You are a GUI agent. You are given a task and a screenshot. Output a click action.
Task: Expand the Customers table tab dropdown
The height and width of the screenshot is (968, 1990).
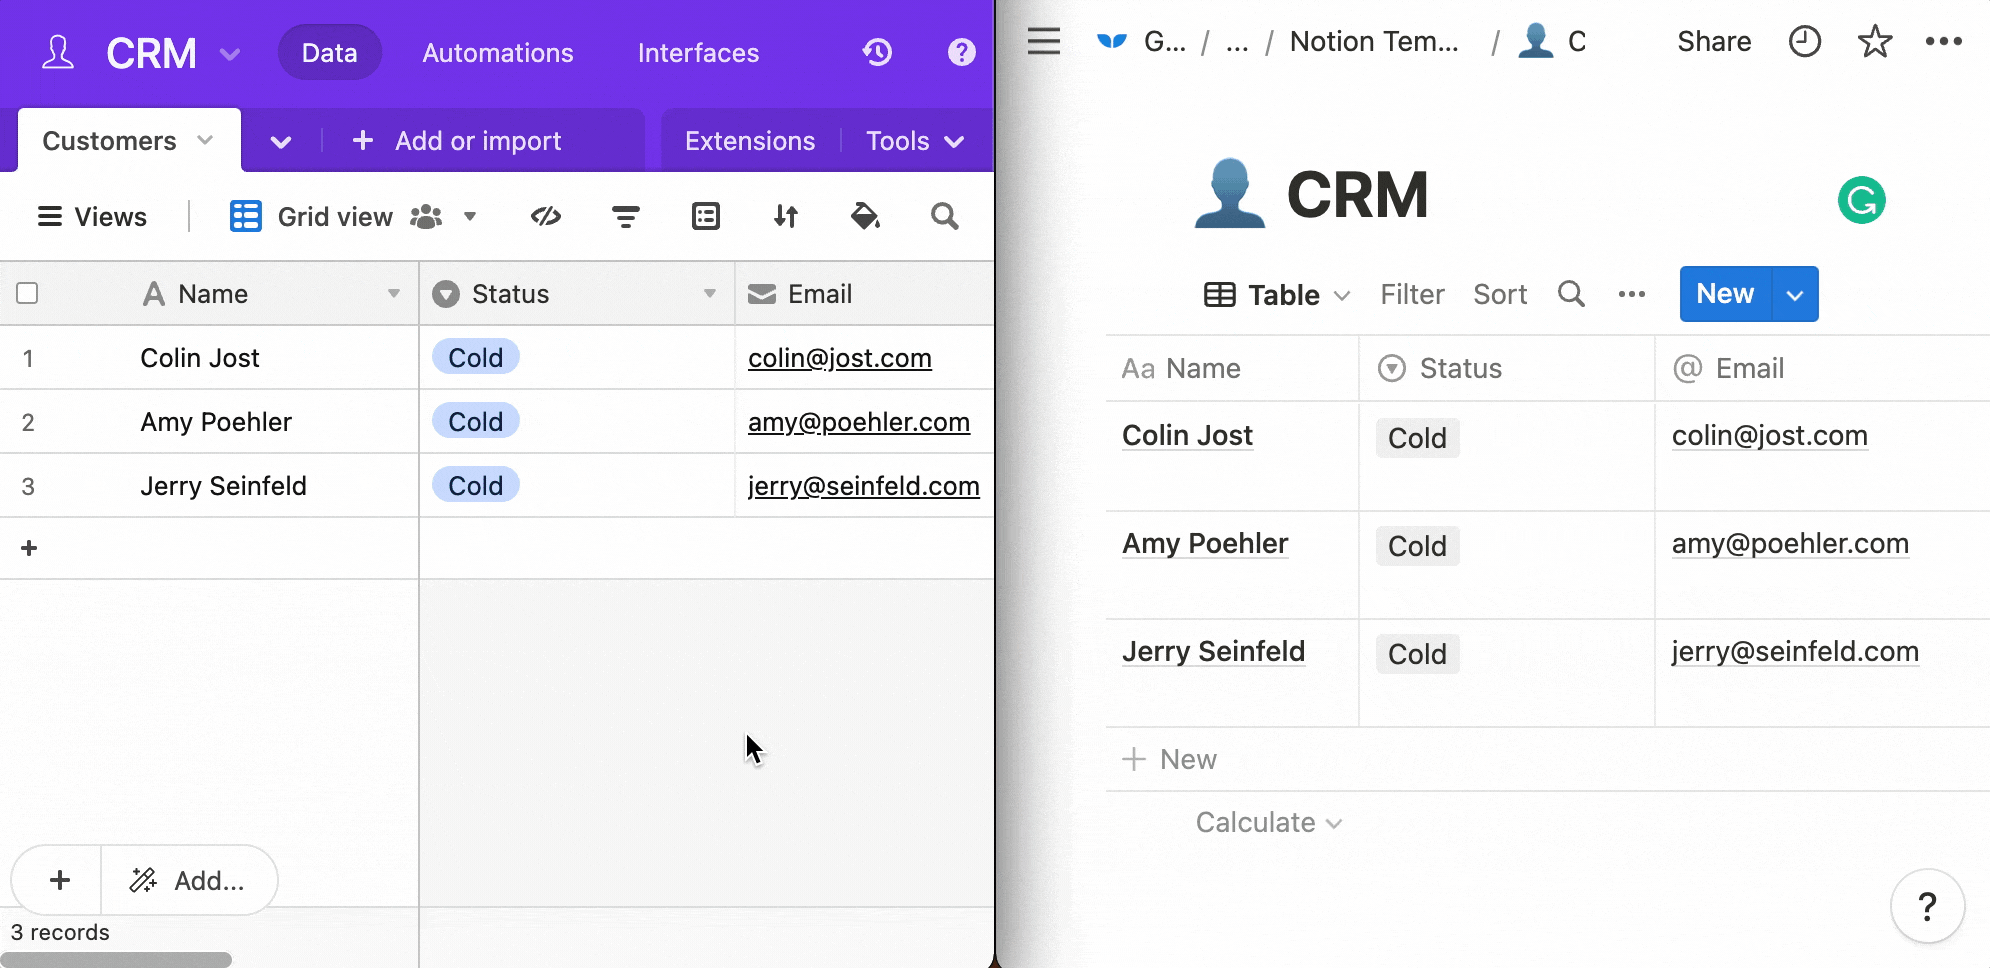[205, 140]
